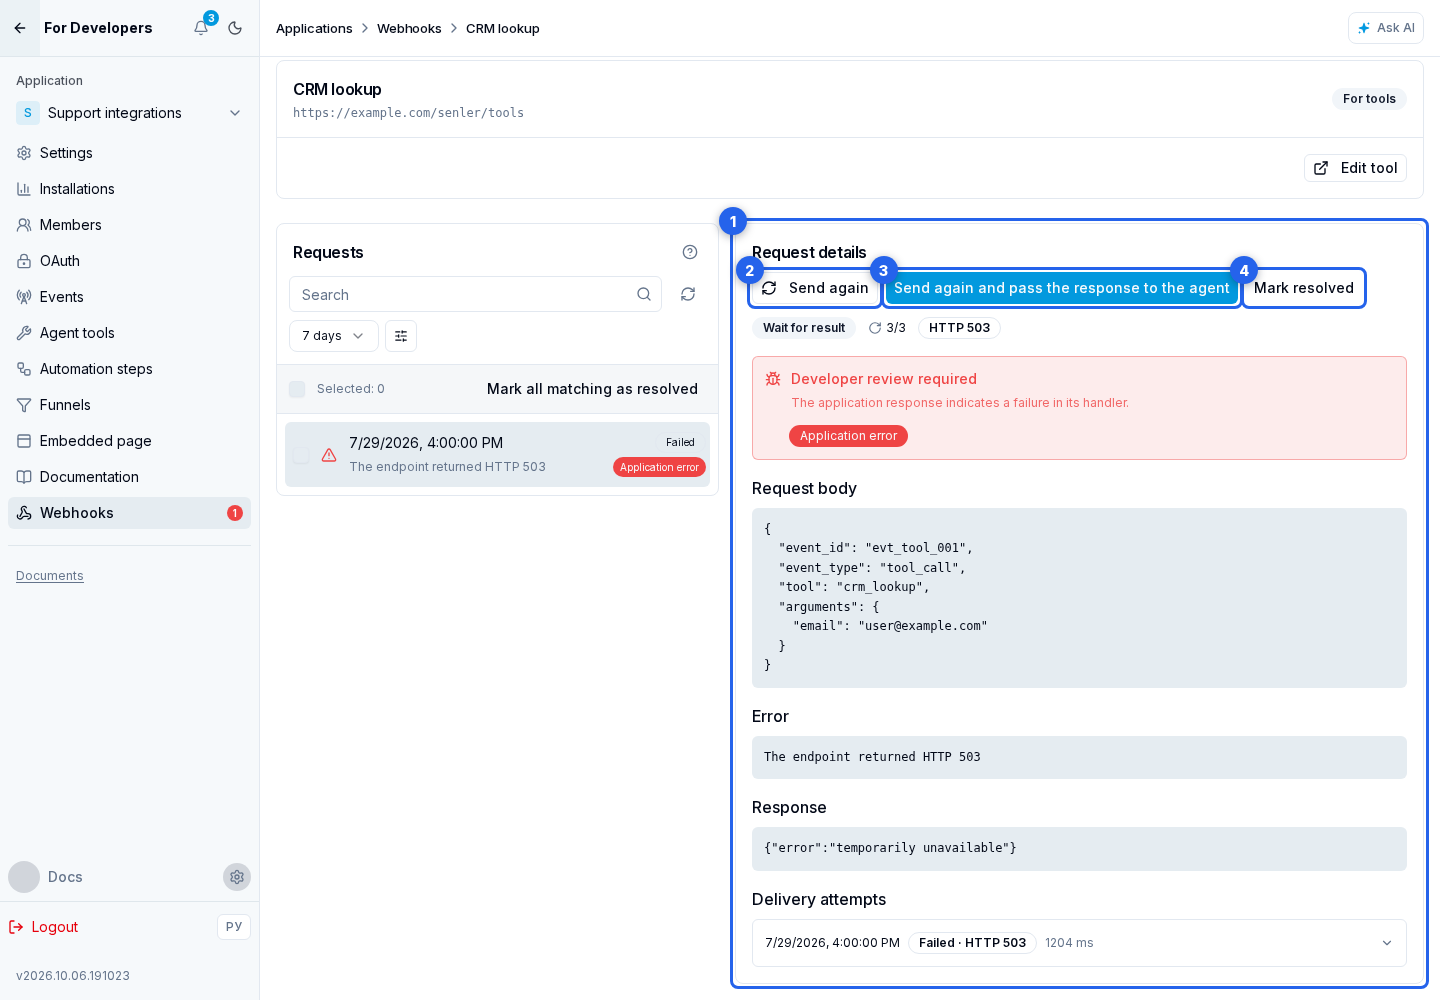Click the warning triangle on failed request
Screen dimensions: 1440x1000
[329, 455]
